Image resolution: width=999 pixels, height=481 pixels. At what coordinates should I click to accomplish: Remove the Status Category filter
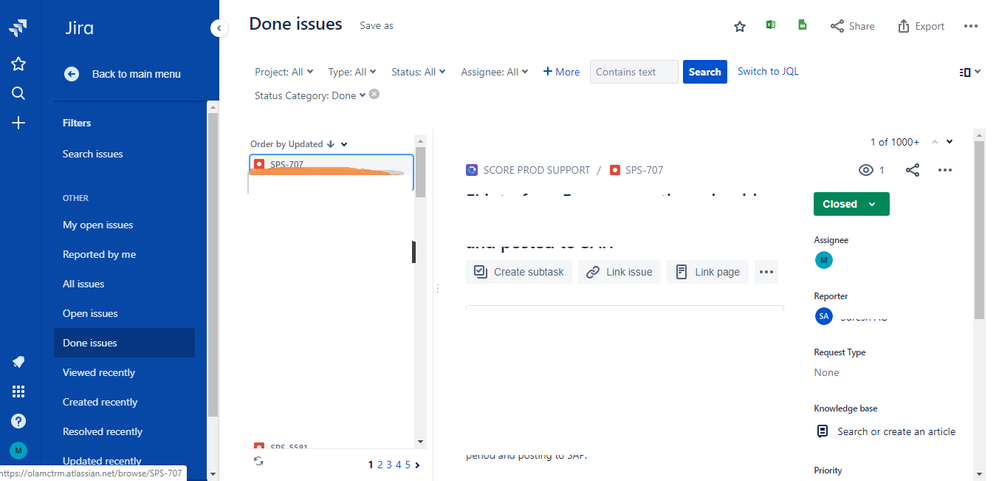pos(375,94)
